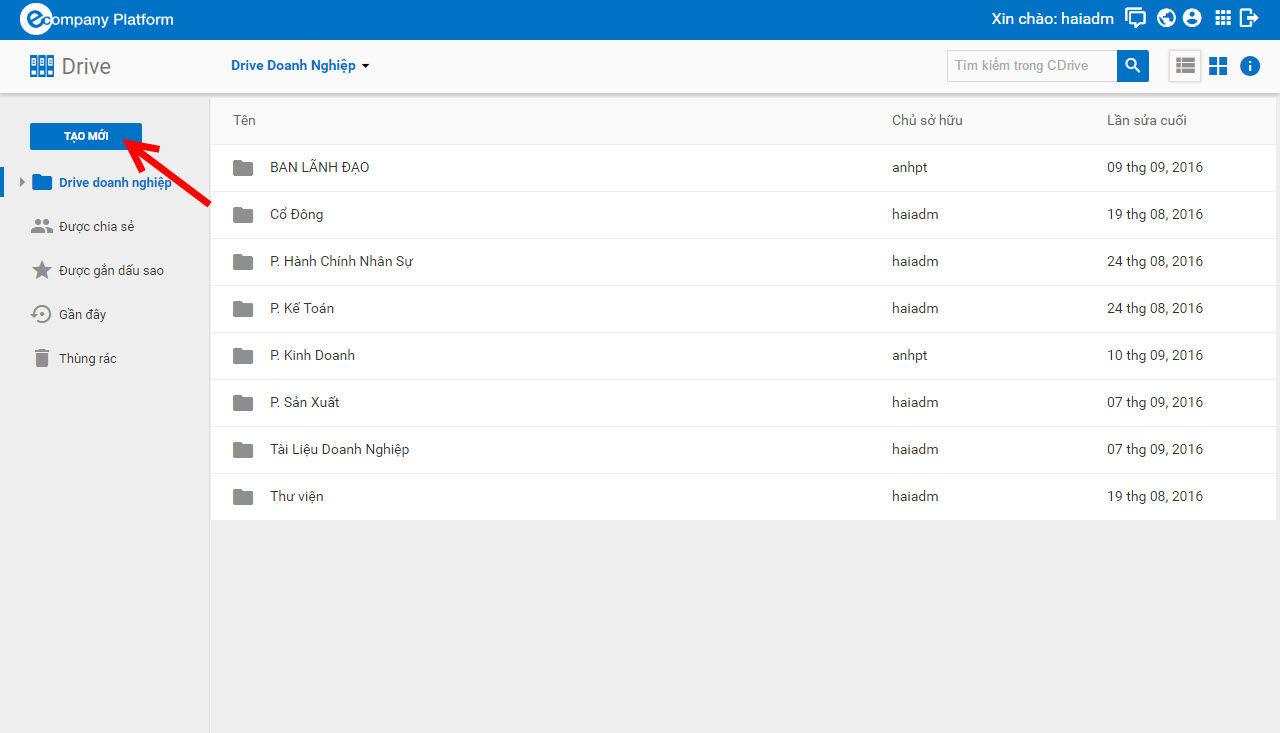Click the Drive binders icon
This screenshot has height=733, width=1280.
pyautogui.click(x=42, y=66)
